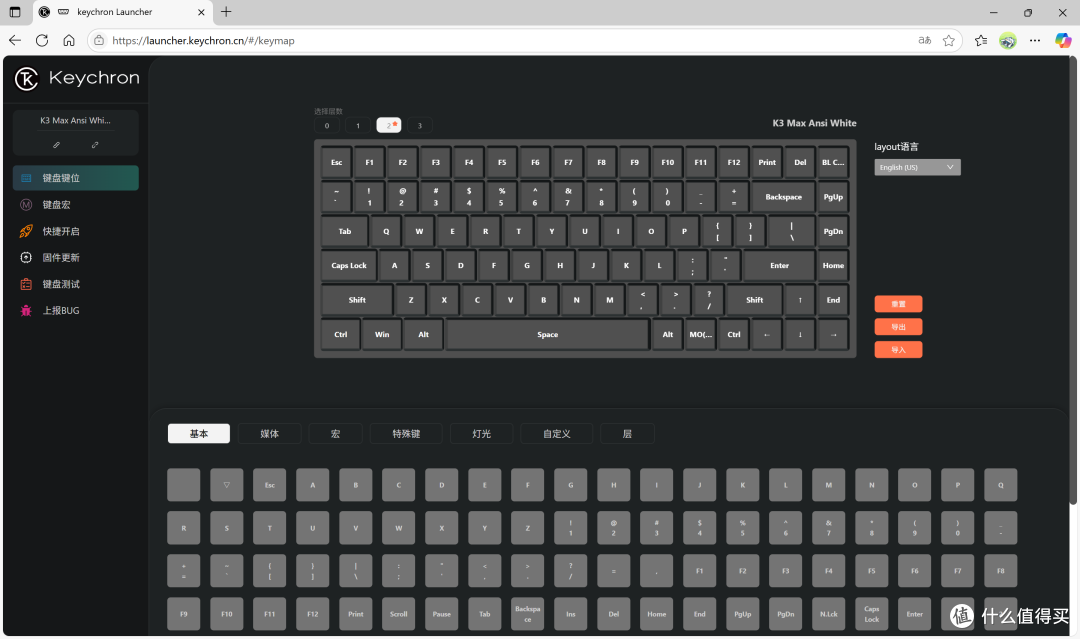
Task: Switch to the 媒体 media tab
Action: pyautogui.click(x=270, y=434)
